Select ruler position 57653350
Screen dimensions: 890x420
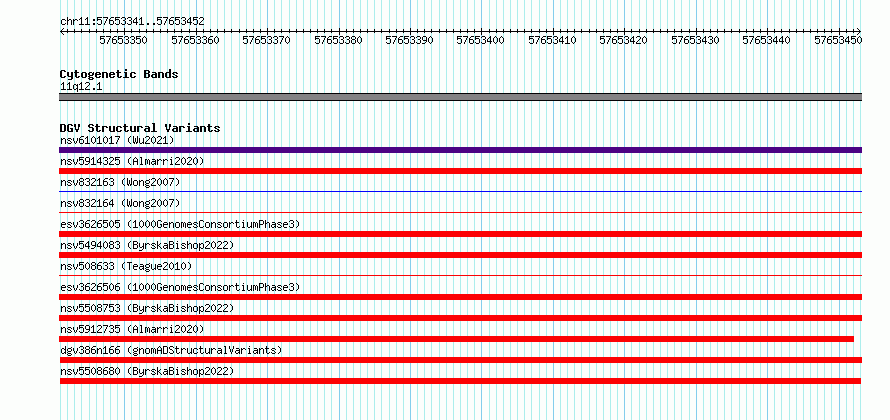[124, 40]
